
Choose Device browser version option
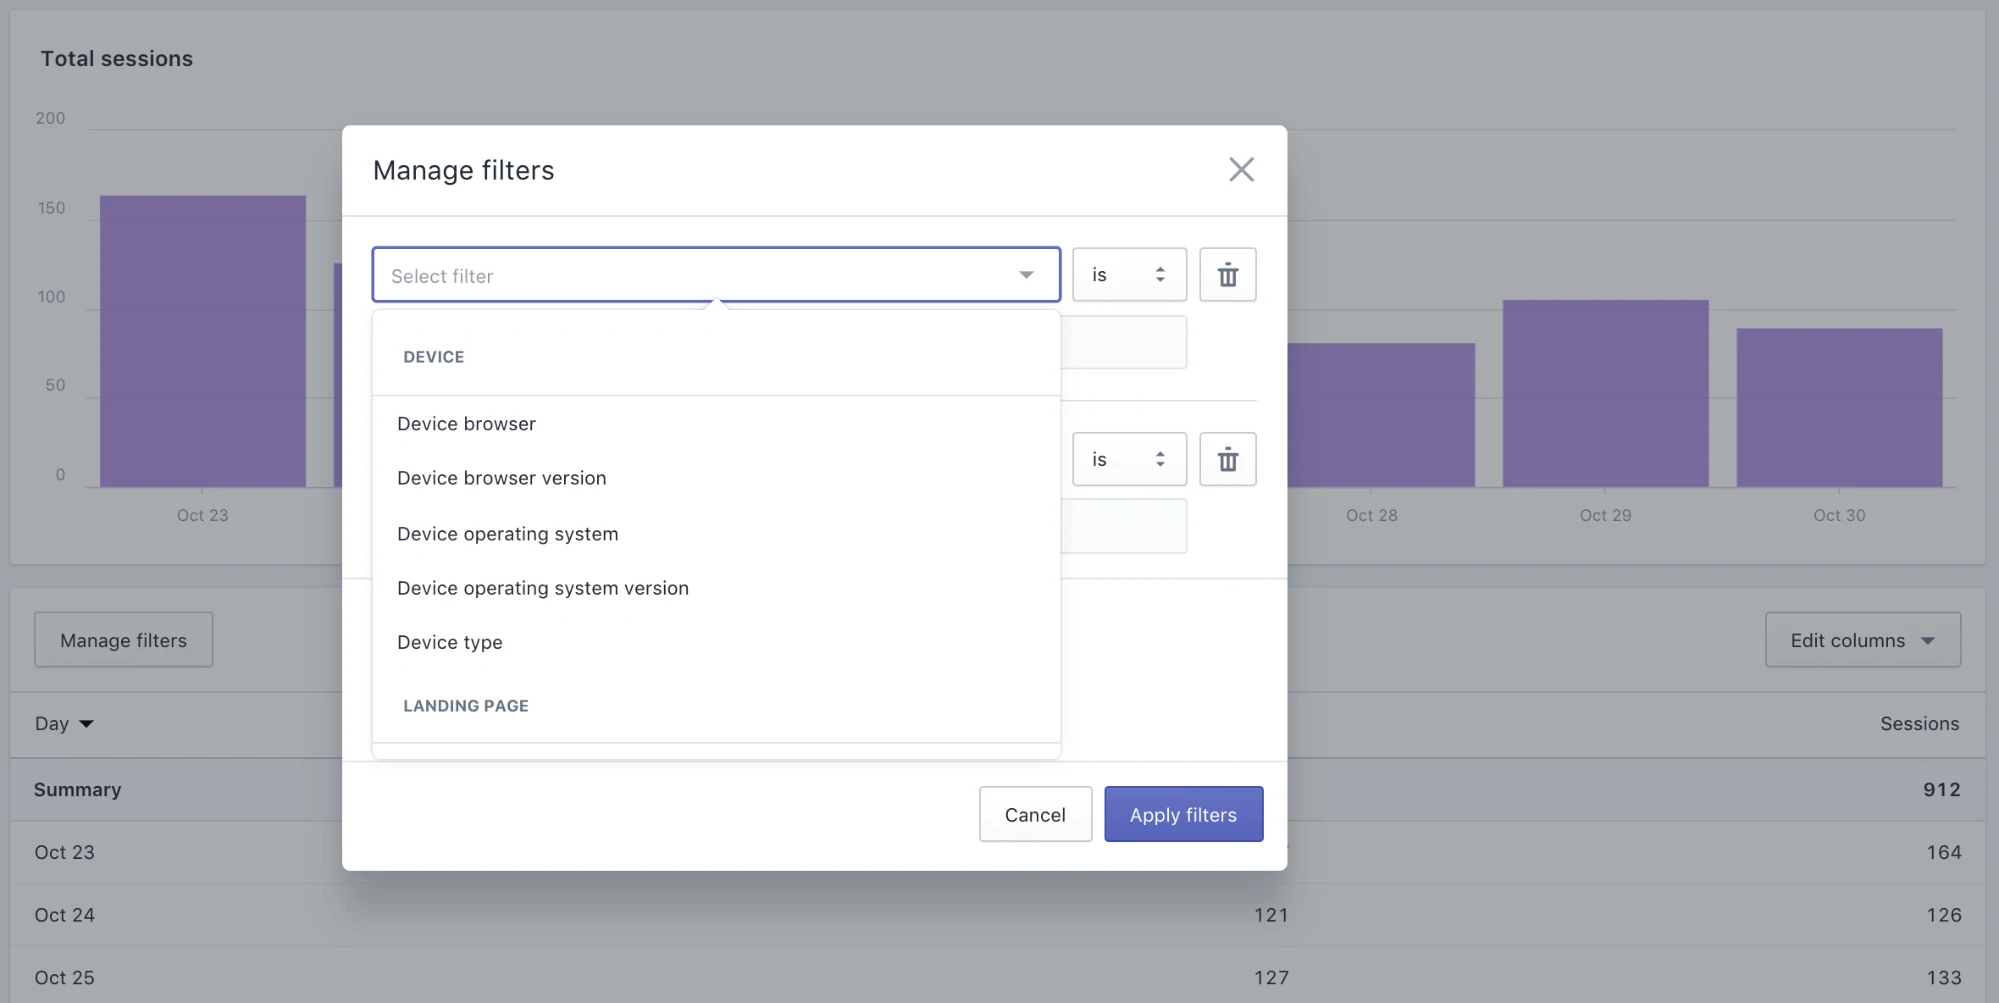click(501, 478)
